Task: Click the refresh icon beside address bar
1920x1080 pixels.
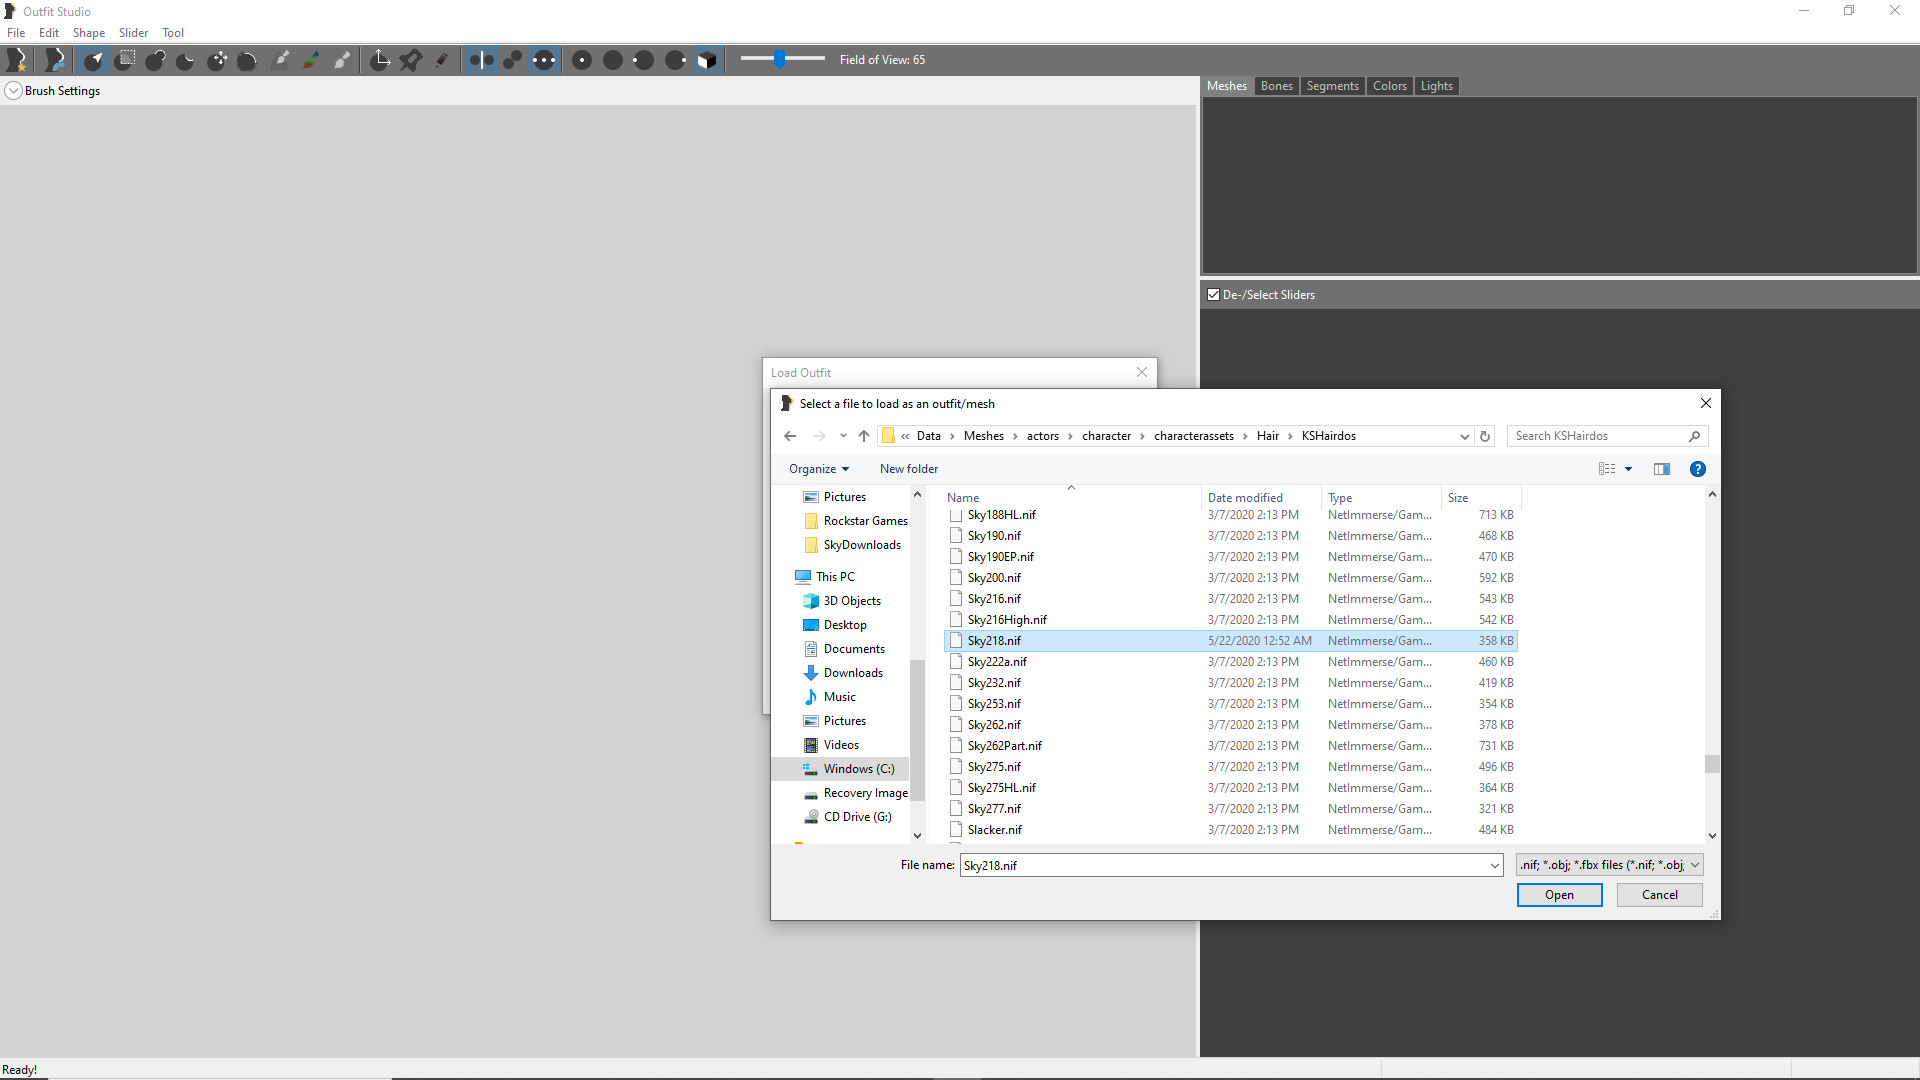Action: click(1485, 436)
